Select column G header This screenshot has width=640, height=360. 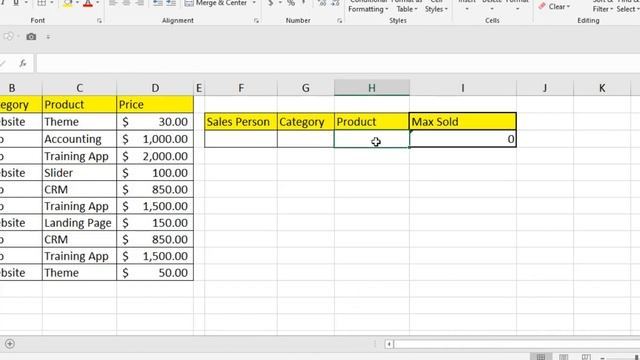tap(305, 88)
